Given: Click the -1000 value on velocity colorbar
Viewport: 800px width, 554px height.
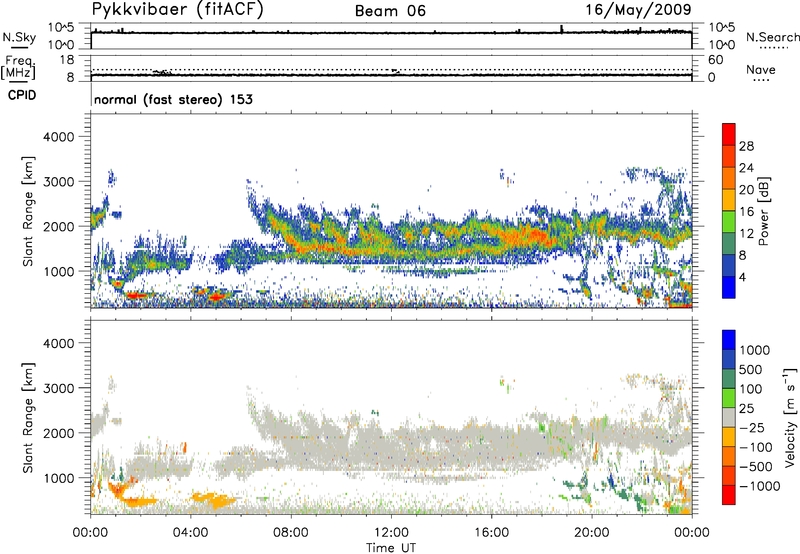Looking at the screenshot, I should [x=759, y=486].
